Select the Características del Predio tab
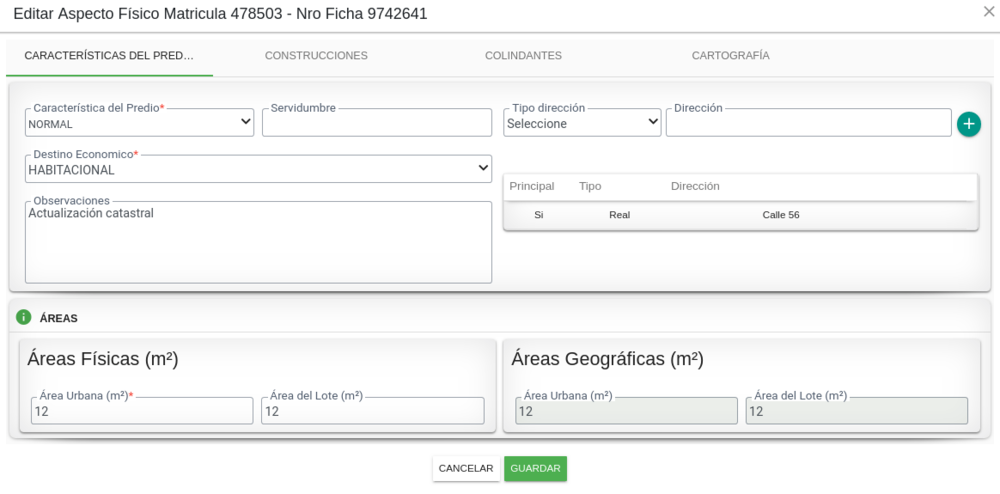This screenshot has height=494, width=1000. tap(109, 56)
